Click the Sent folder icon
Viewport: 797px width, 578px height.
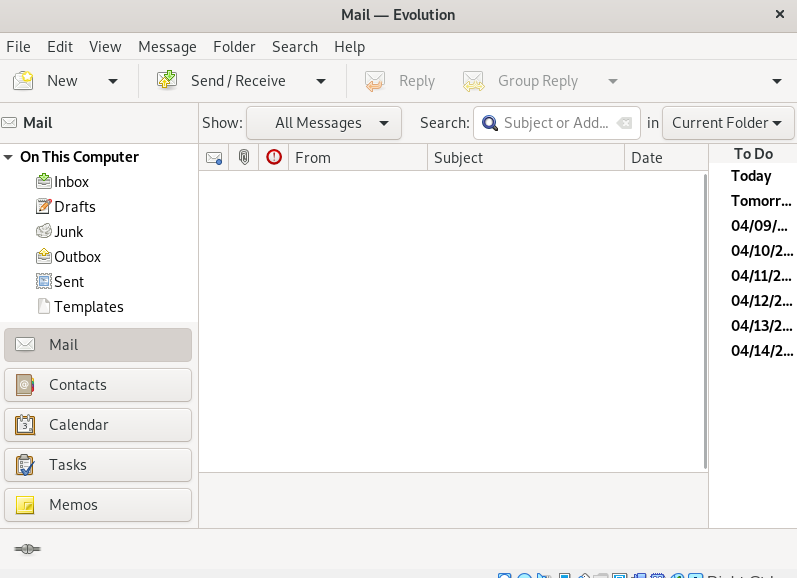click(x=44, y=282)
